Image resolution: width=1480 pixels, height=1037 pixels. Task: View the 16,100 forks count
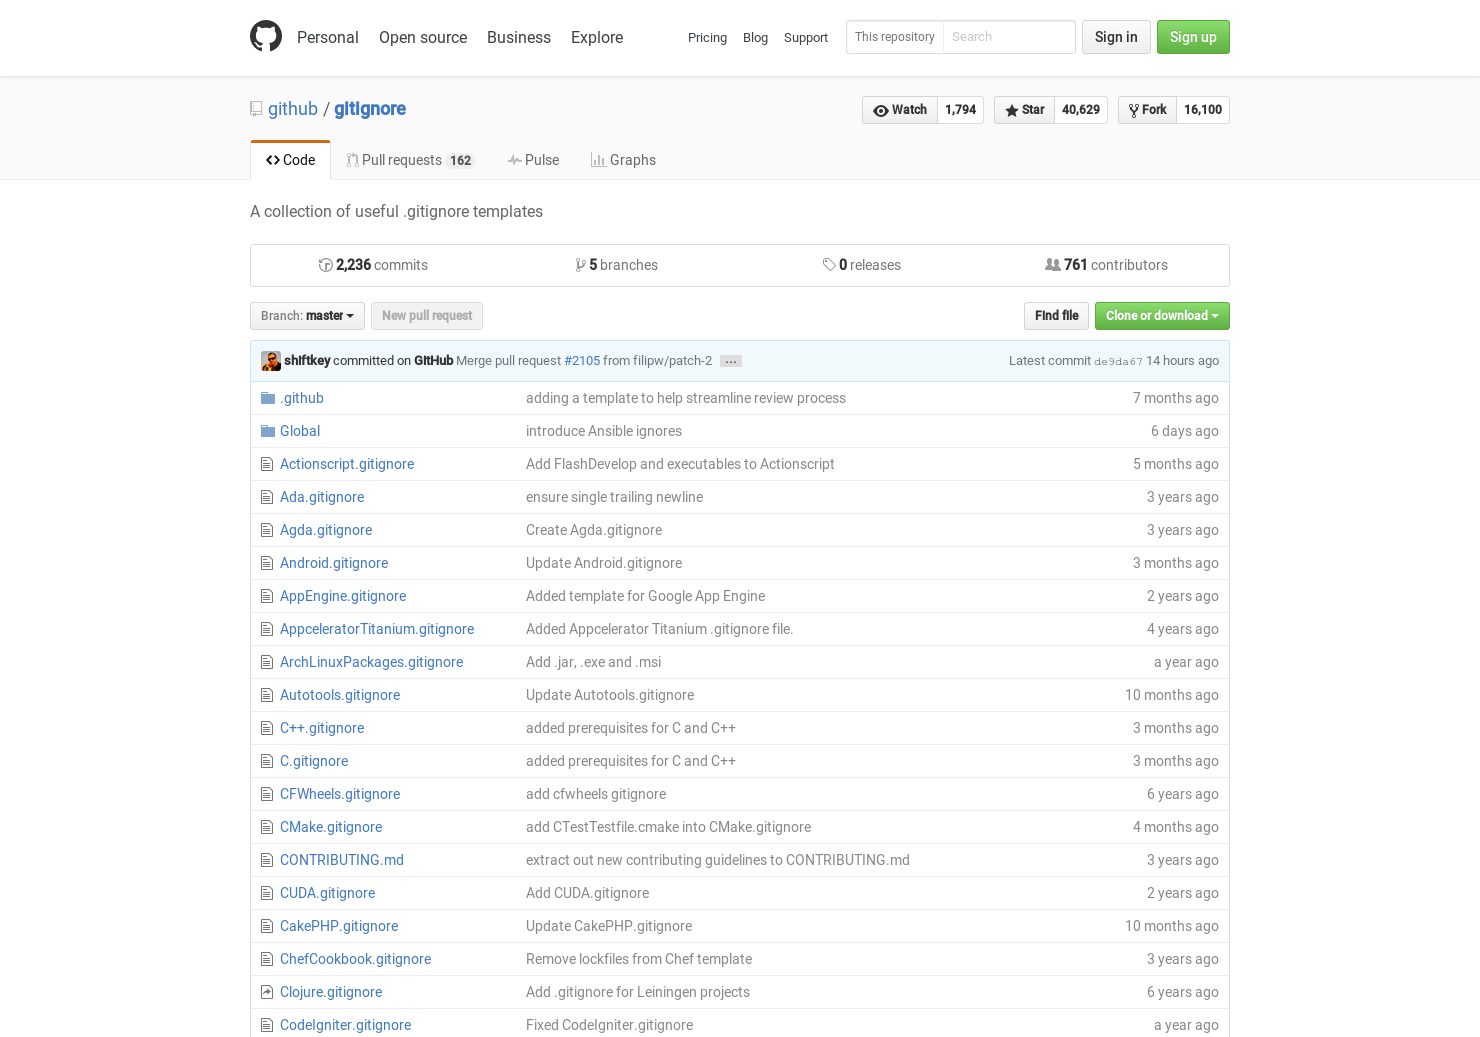coord(1203,110)
